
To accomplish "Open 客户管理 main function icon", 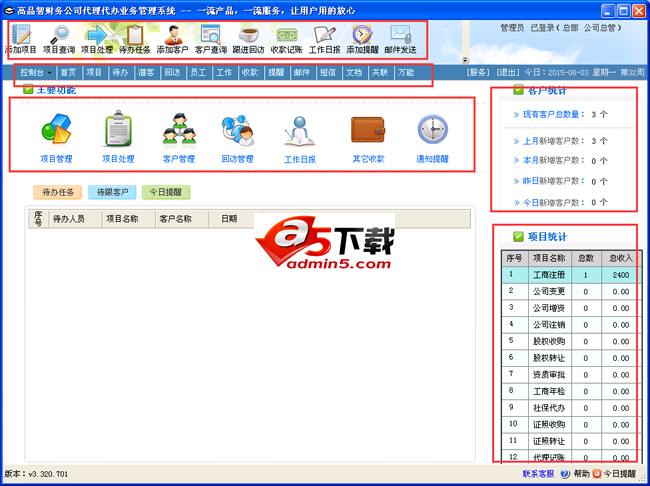I will click(179, 129).
